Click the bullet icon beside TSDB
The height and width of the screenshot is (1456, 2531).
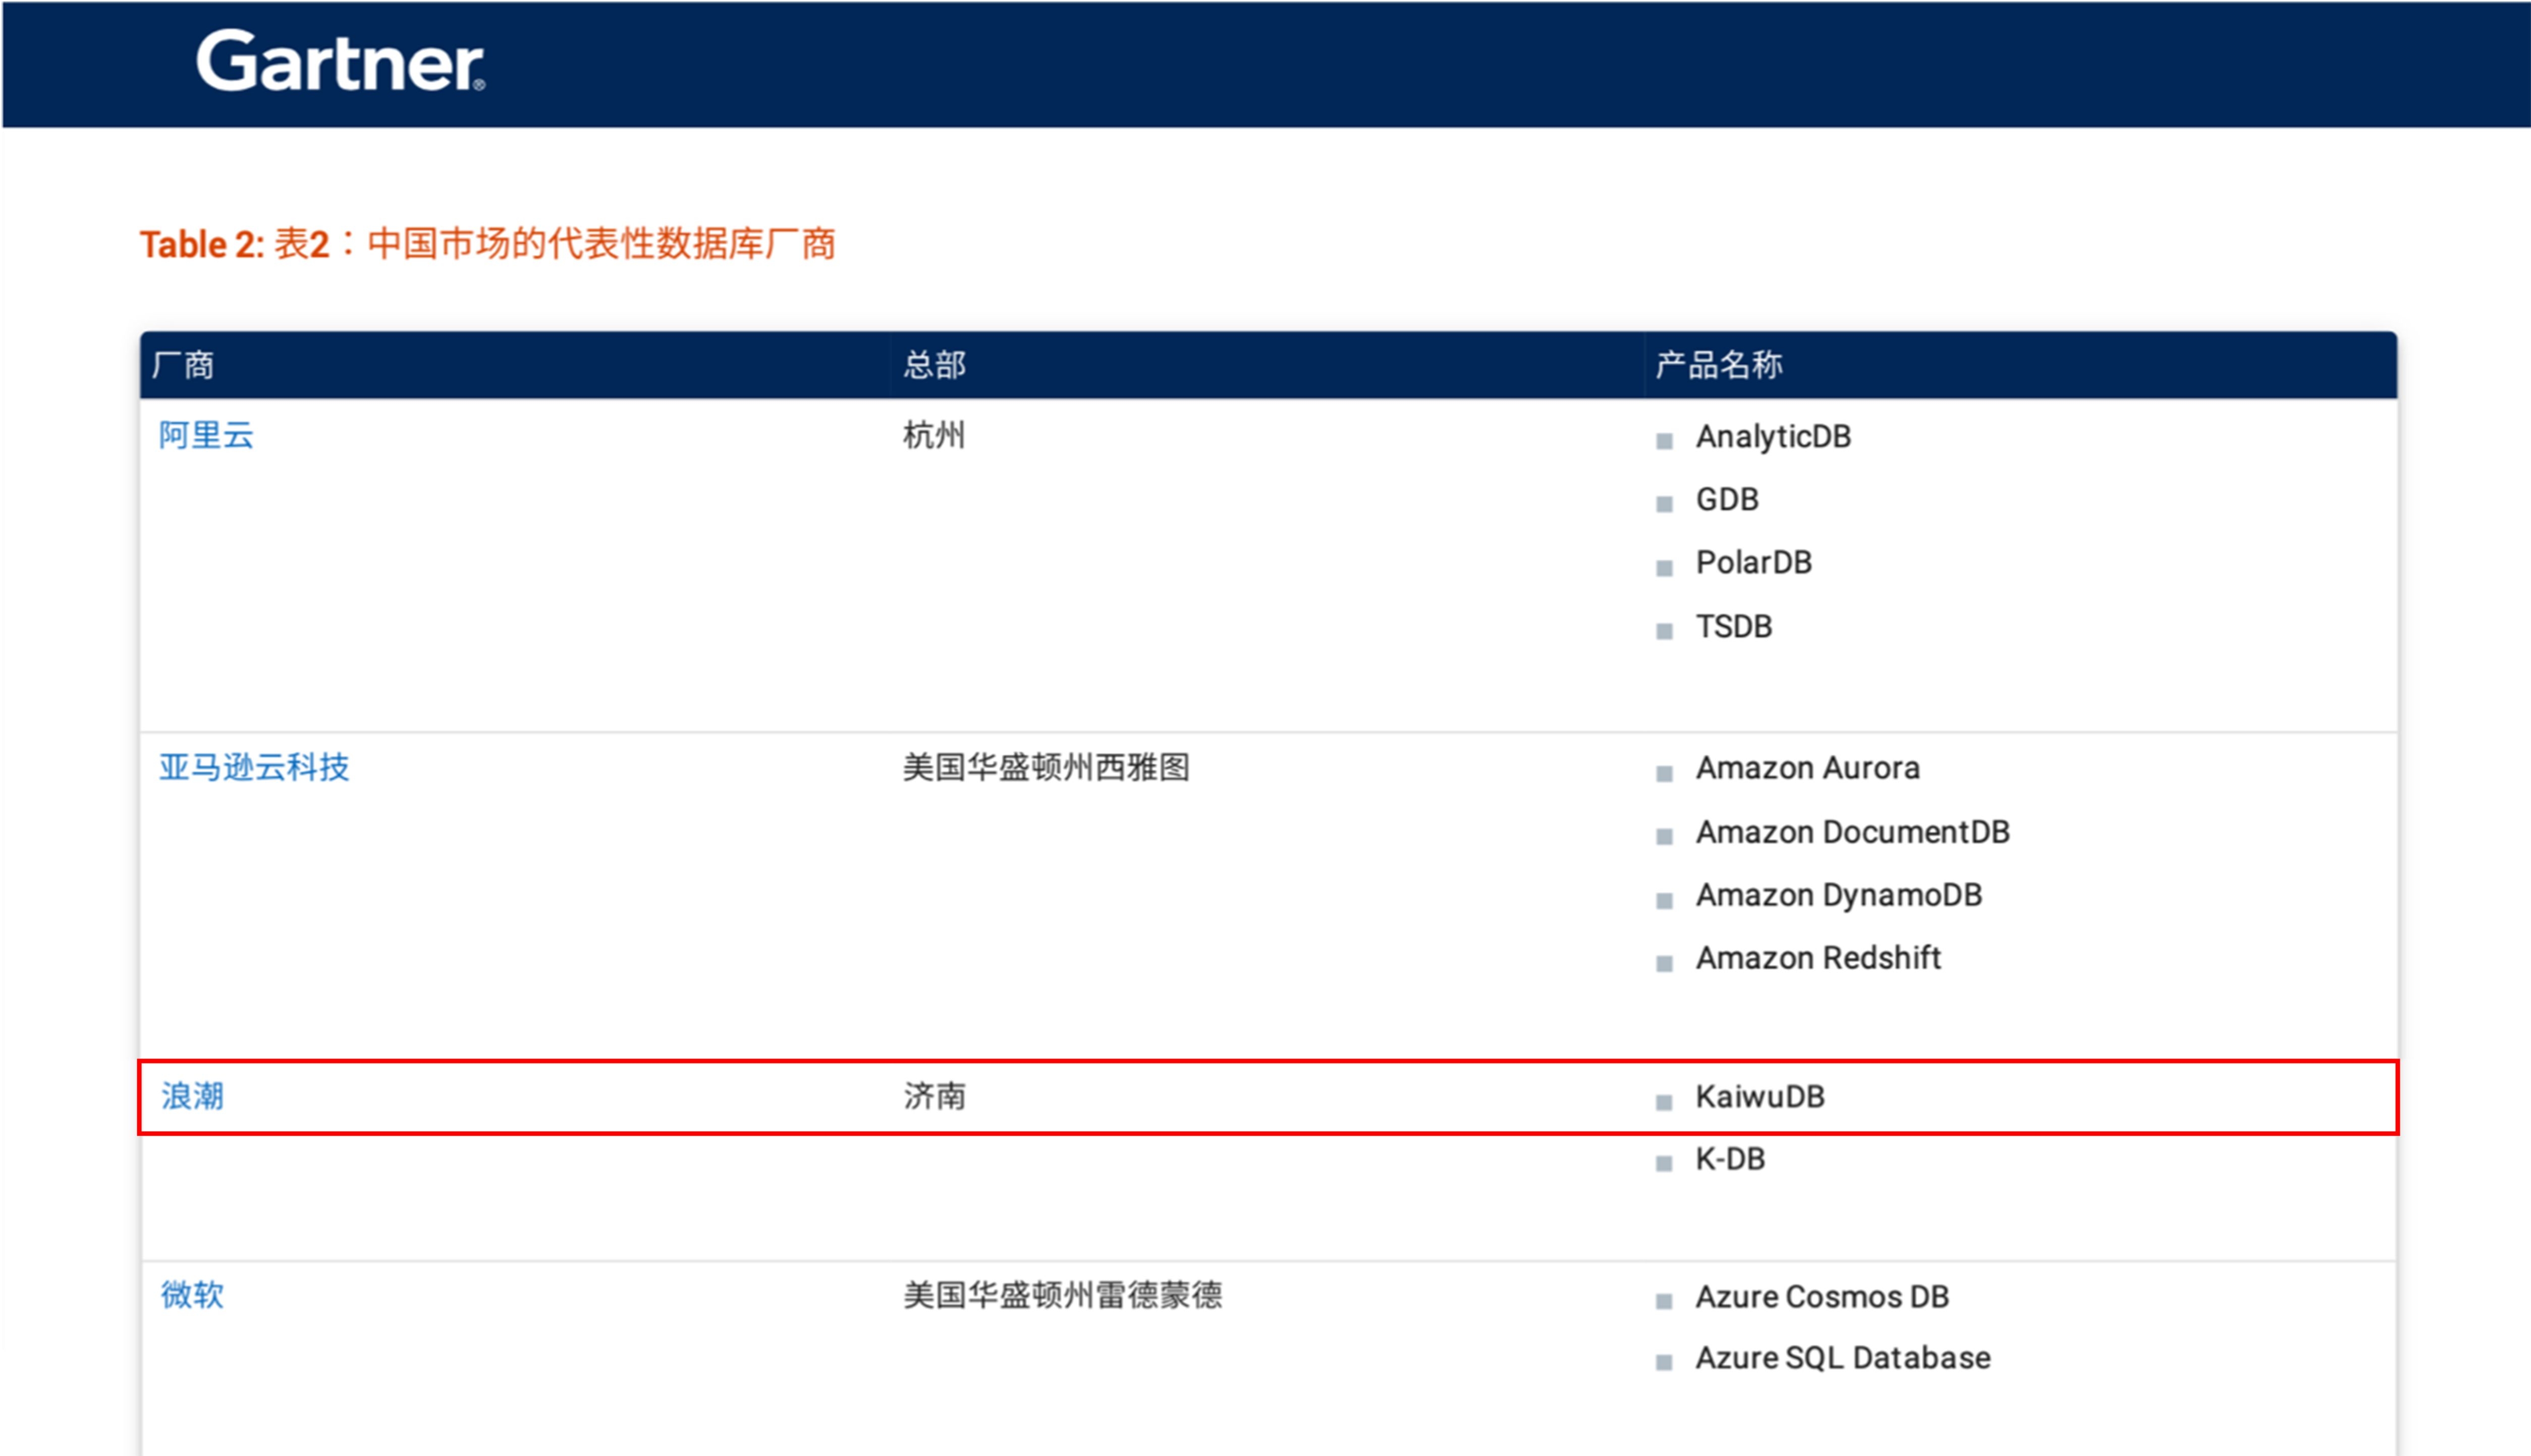pos(1664,631)
